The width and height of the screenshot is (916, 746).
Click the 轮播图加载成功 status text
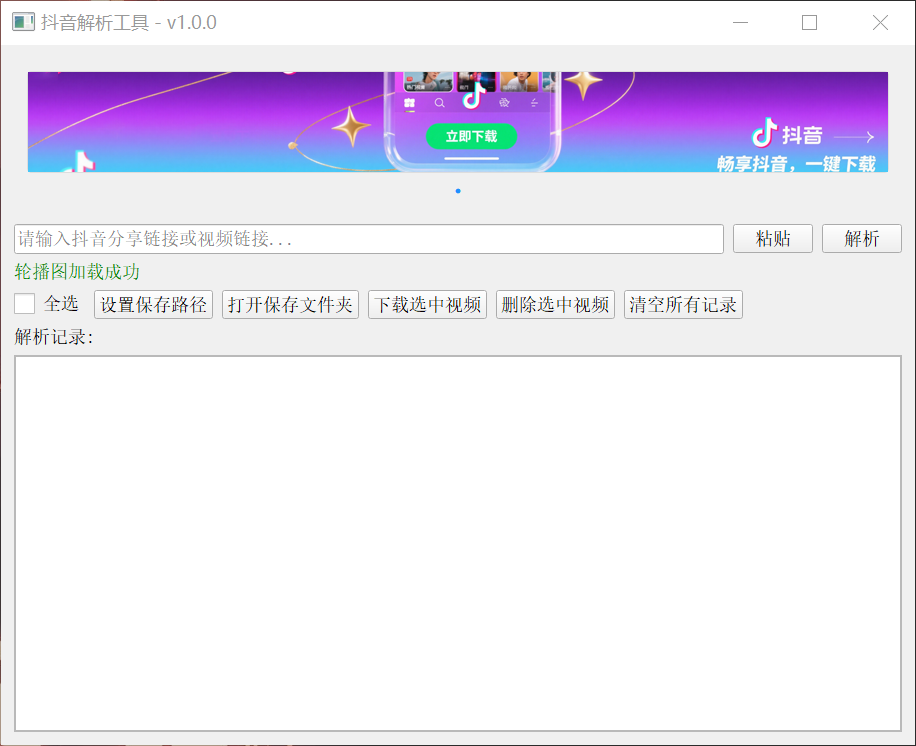click(x=77, y=272)
